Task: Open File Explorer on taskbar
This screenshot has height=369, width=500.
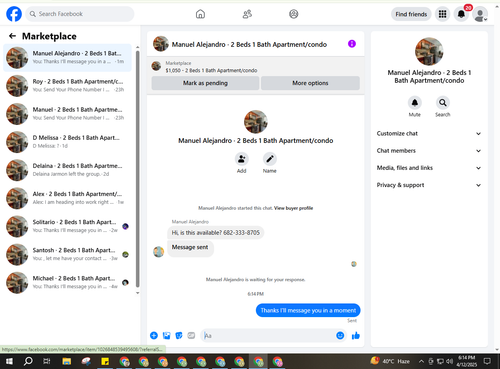Action: point(67,361)
